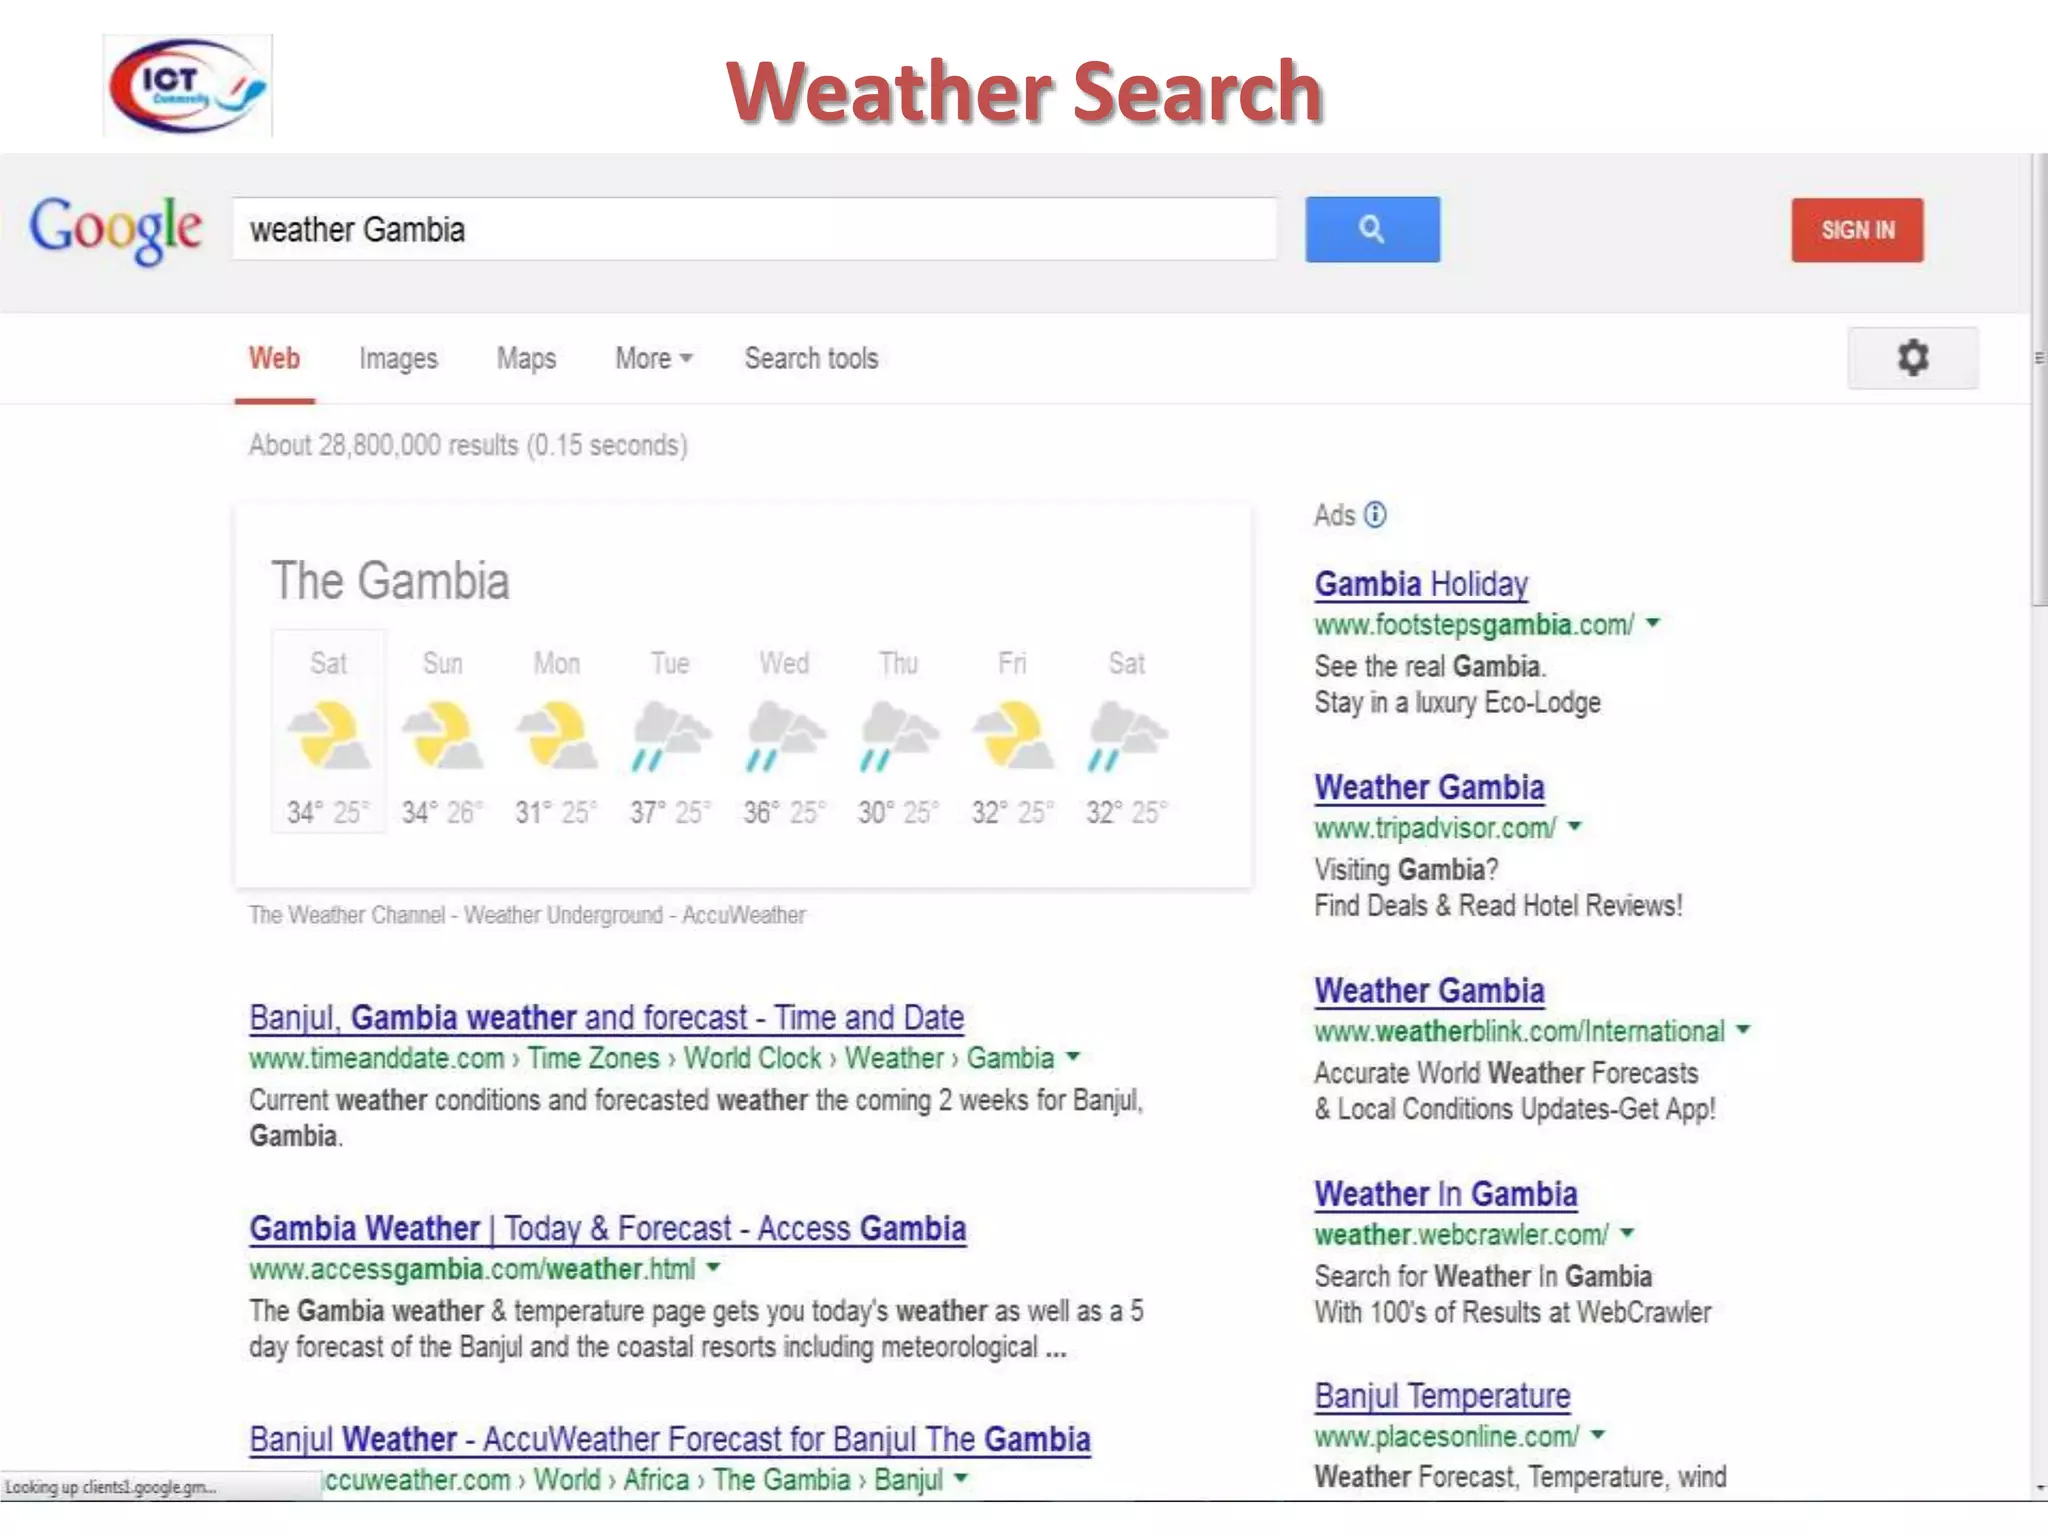The height and width of the screenshot is (1536, 2048).
Task: Open Weather Gambia weatherblink ad
Action: point(1429,990)
